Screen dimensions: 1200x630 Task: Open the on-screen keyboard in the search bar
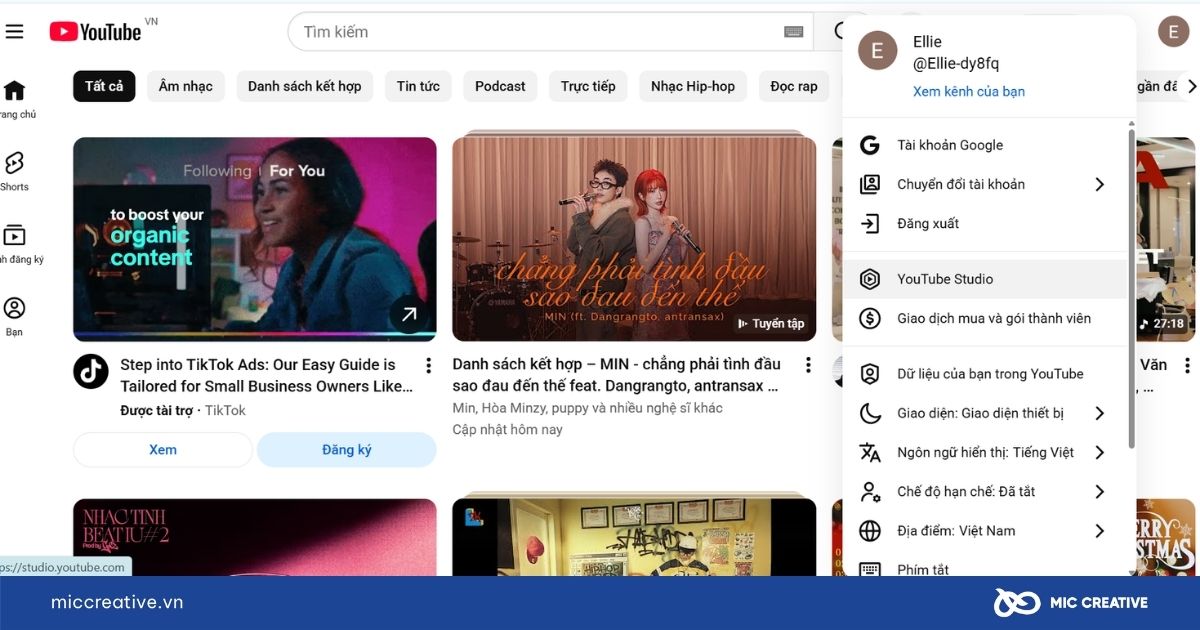(x=795, y=31)
